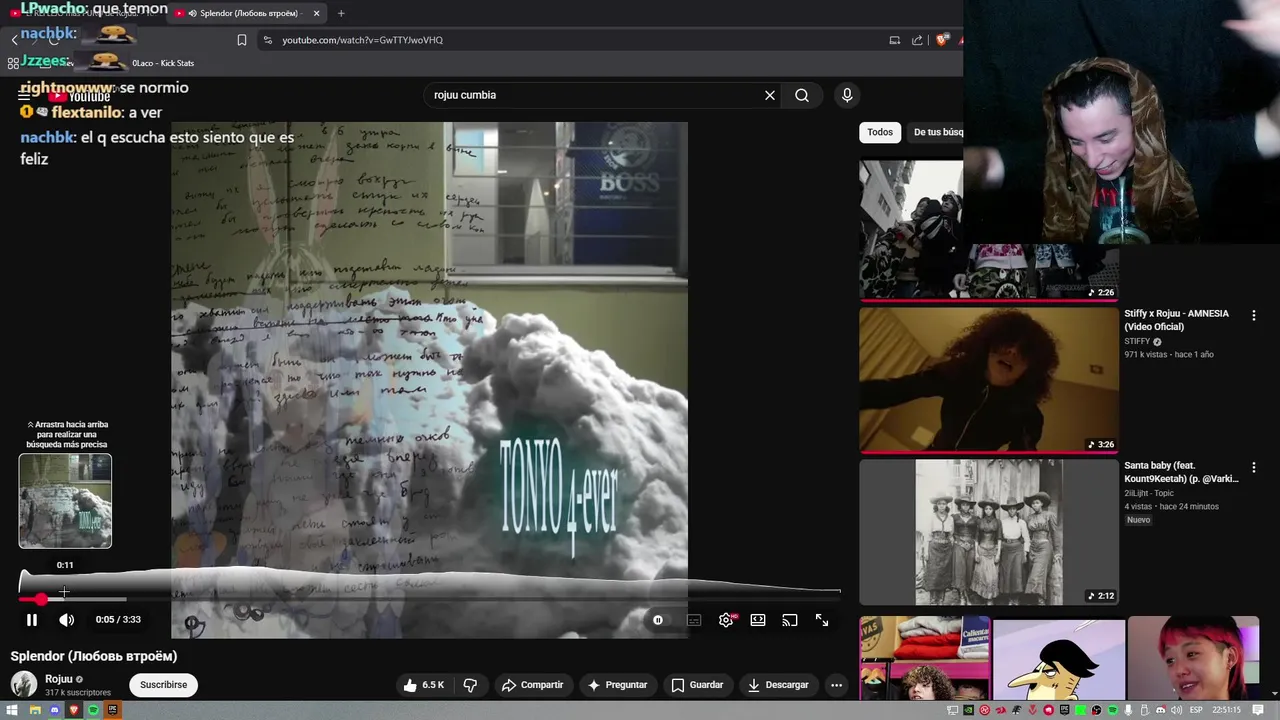Open the red-haired person video thumbnail
The width and height of the screenshot is (1280, 720).
tap(1193, 659)
